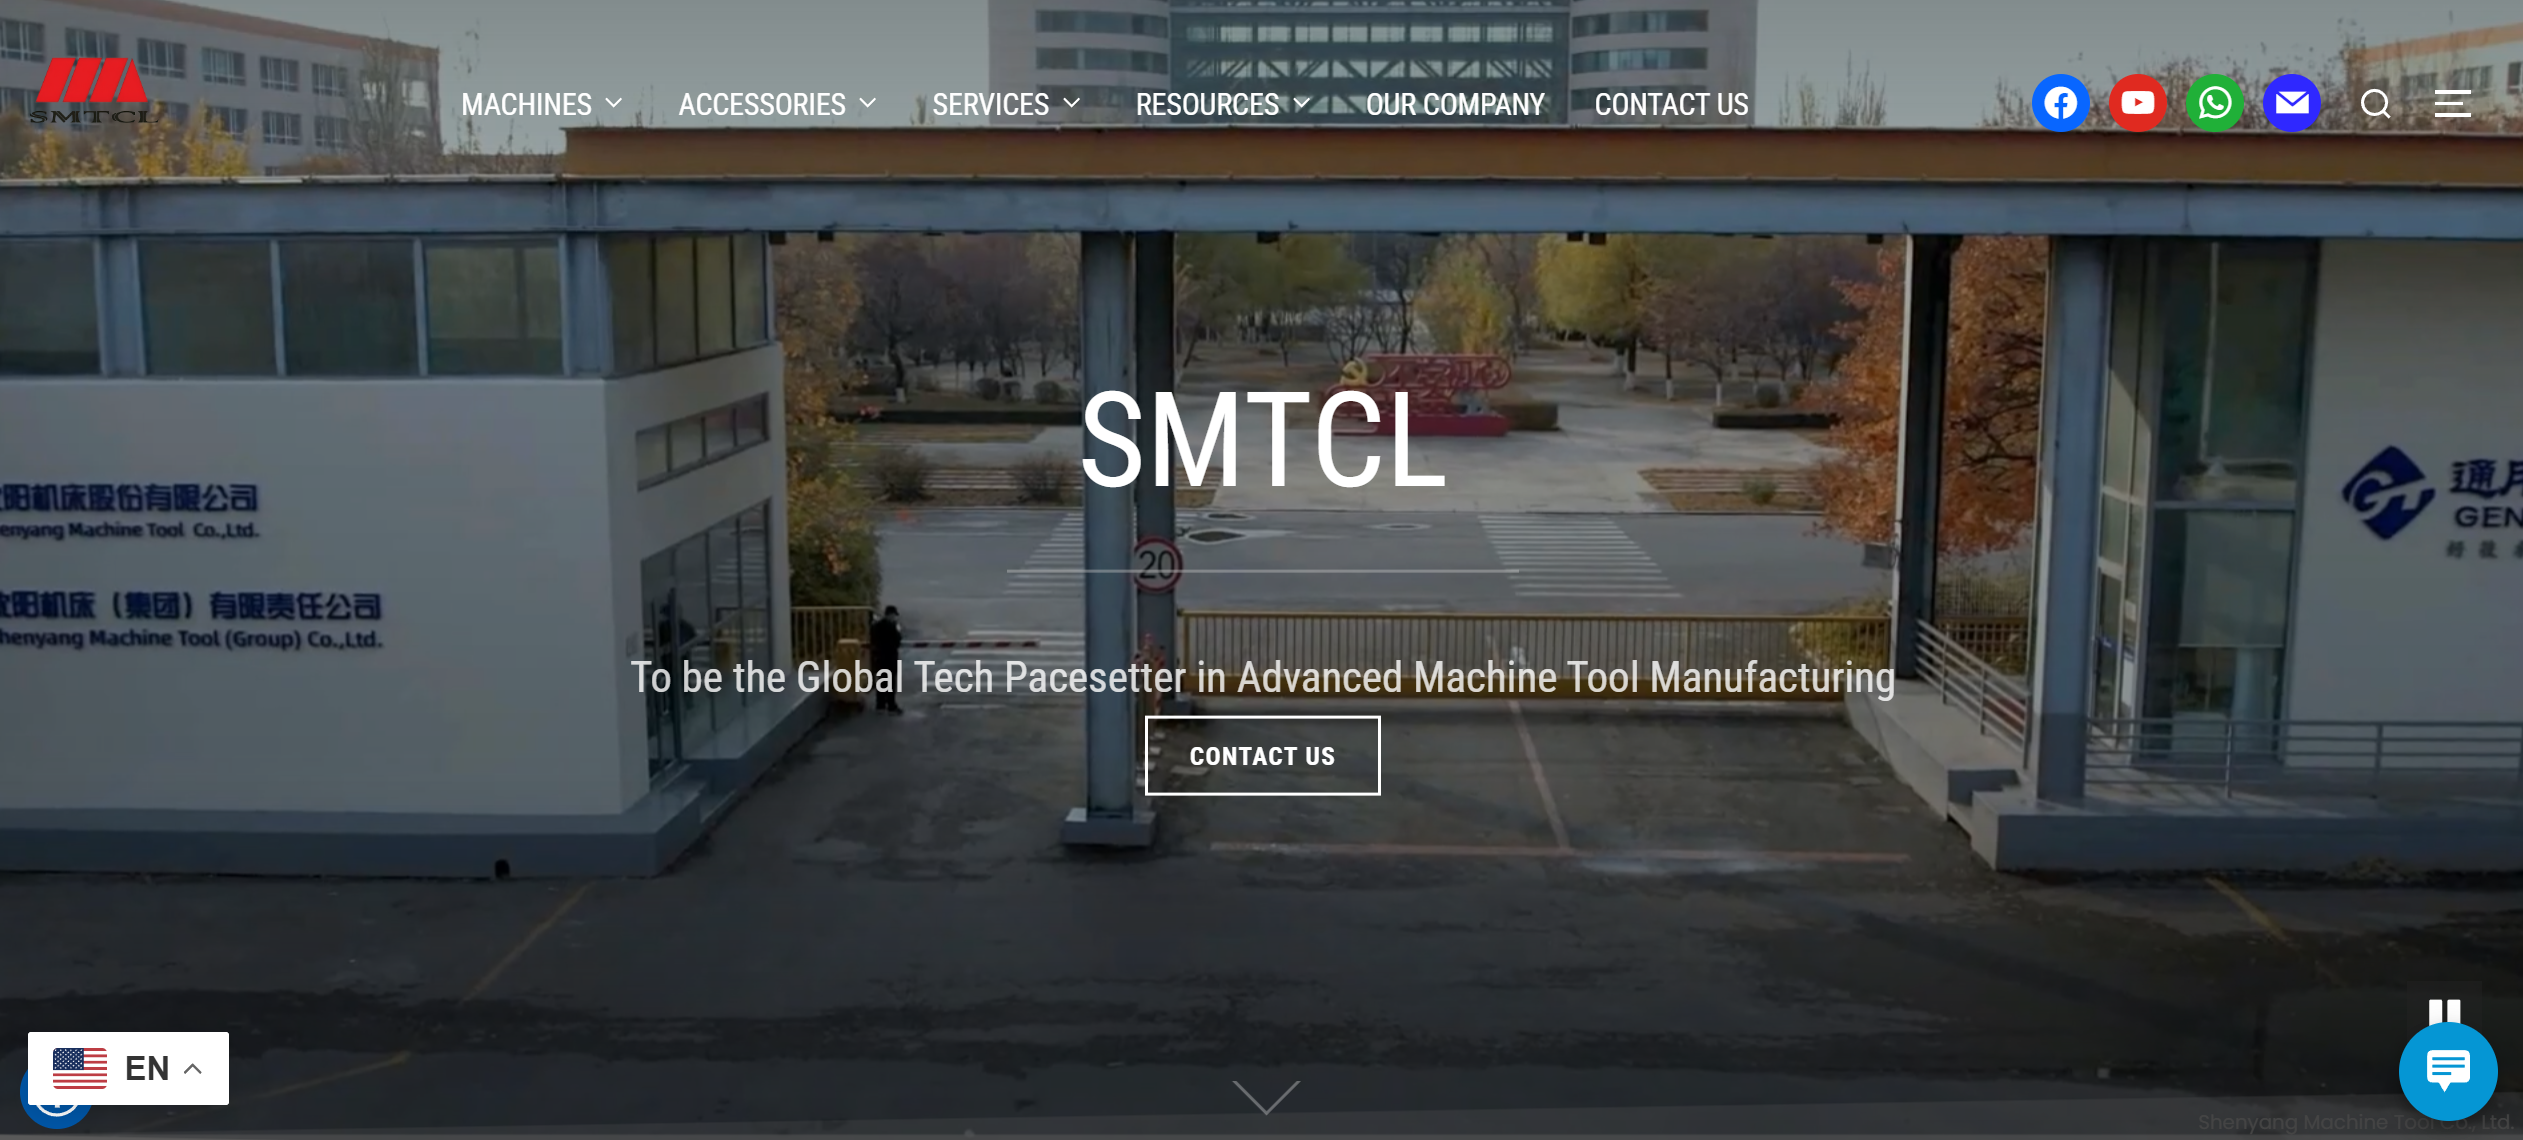The image size is (2523, 1140).
Task: Open the YouTube channel icon
Action: pos(2137,103)
